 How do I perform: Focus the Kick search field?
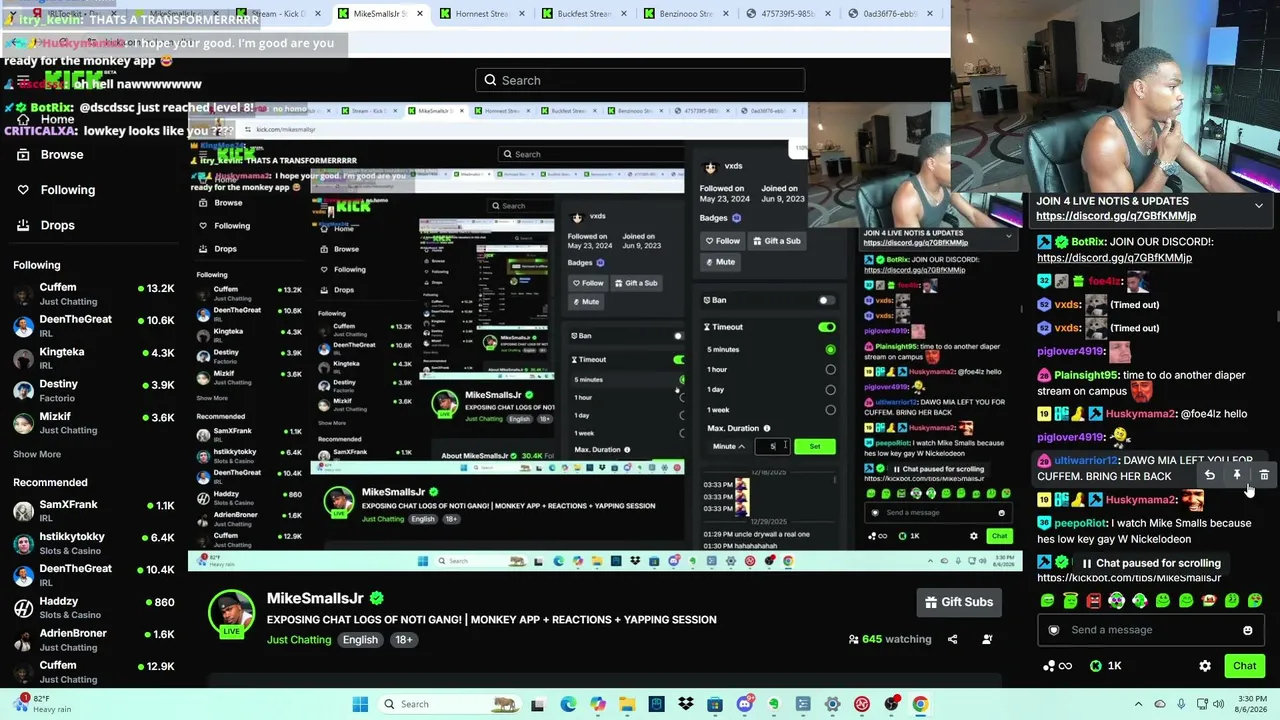coord(640,80)
